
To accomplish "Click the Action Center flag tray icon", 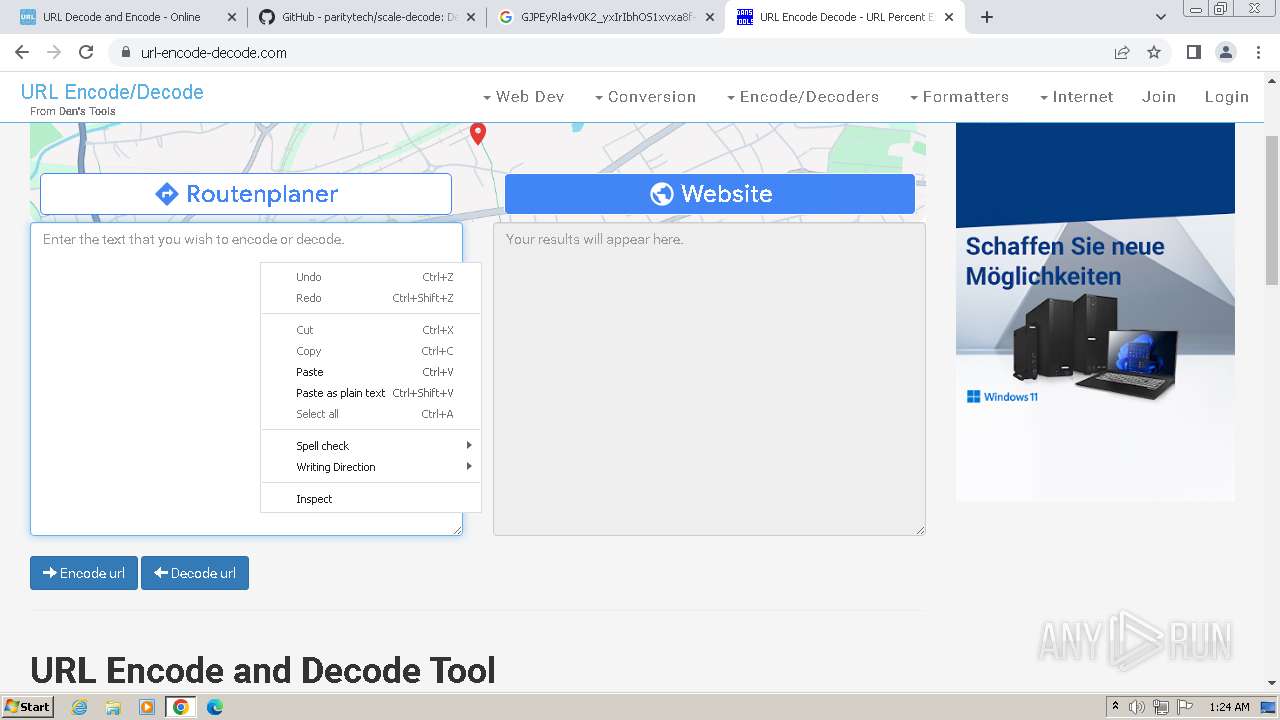I will 1185,707.
